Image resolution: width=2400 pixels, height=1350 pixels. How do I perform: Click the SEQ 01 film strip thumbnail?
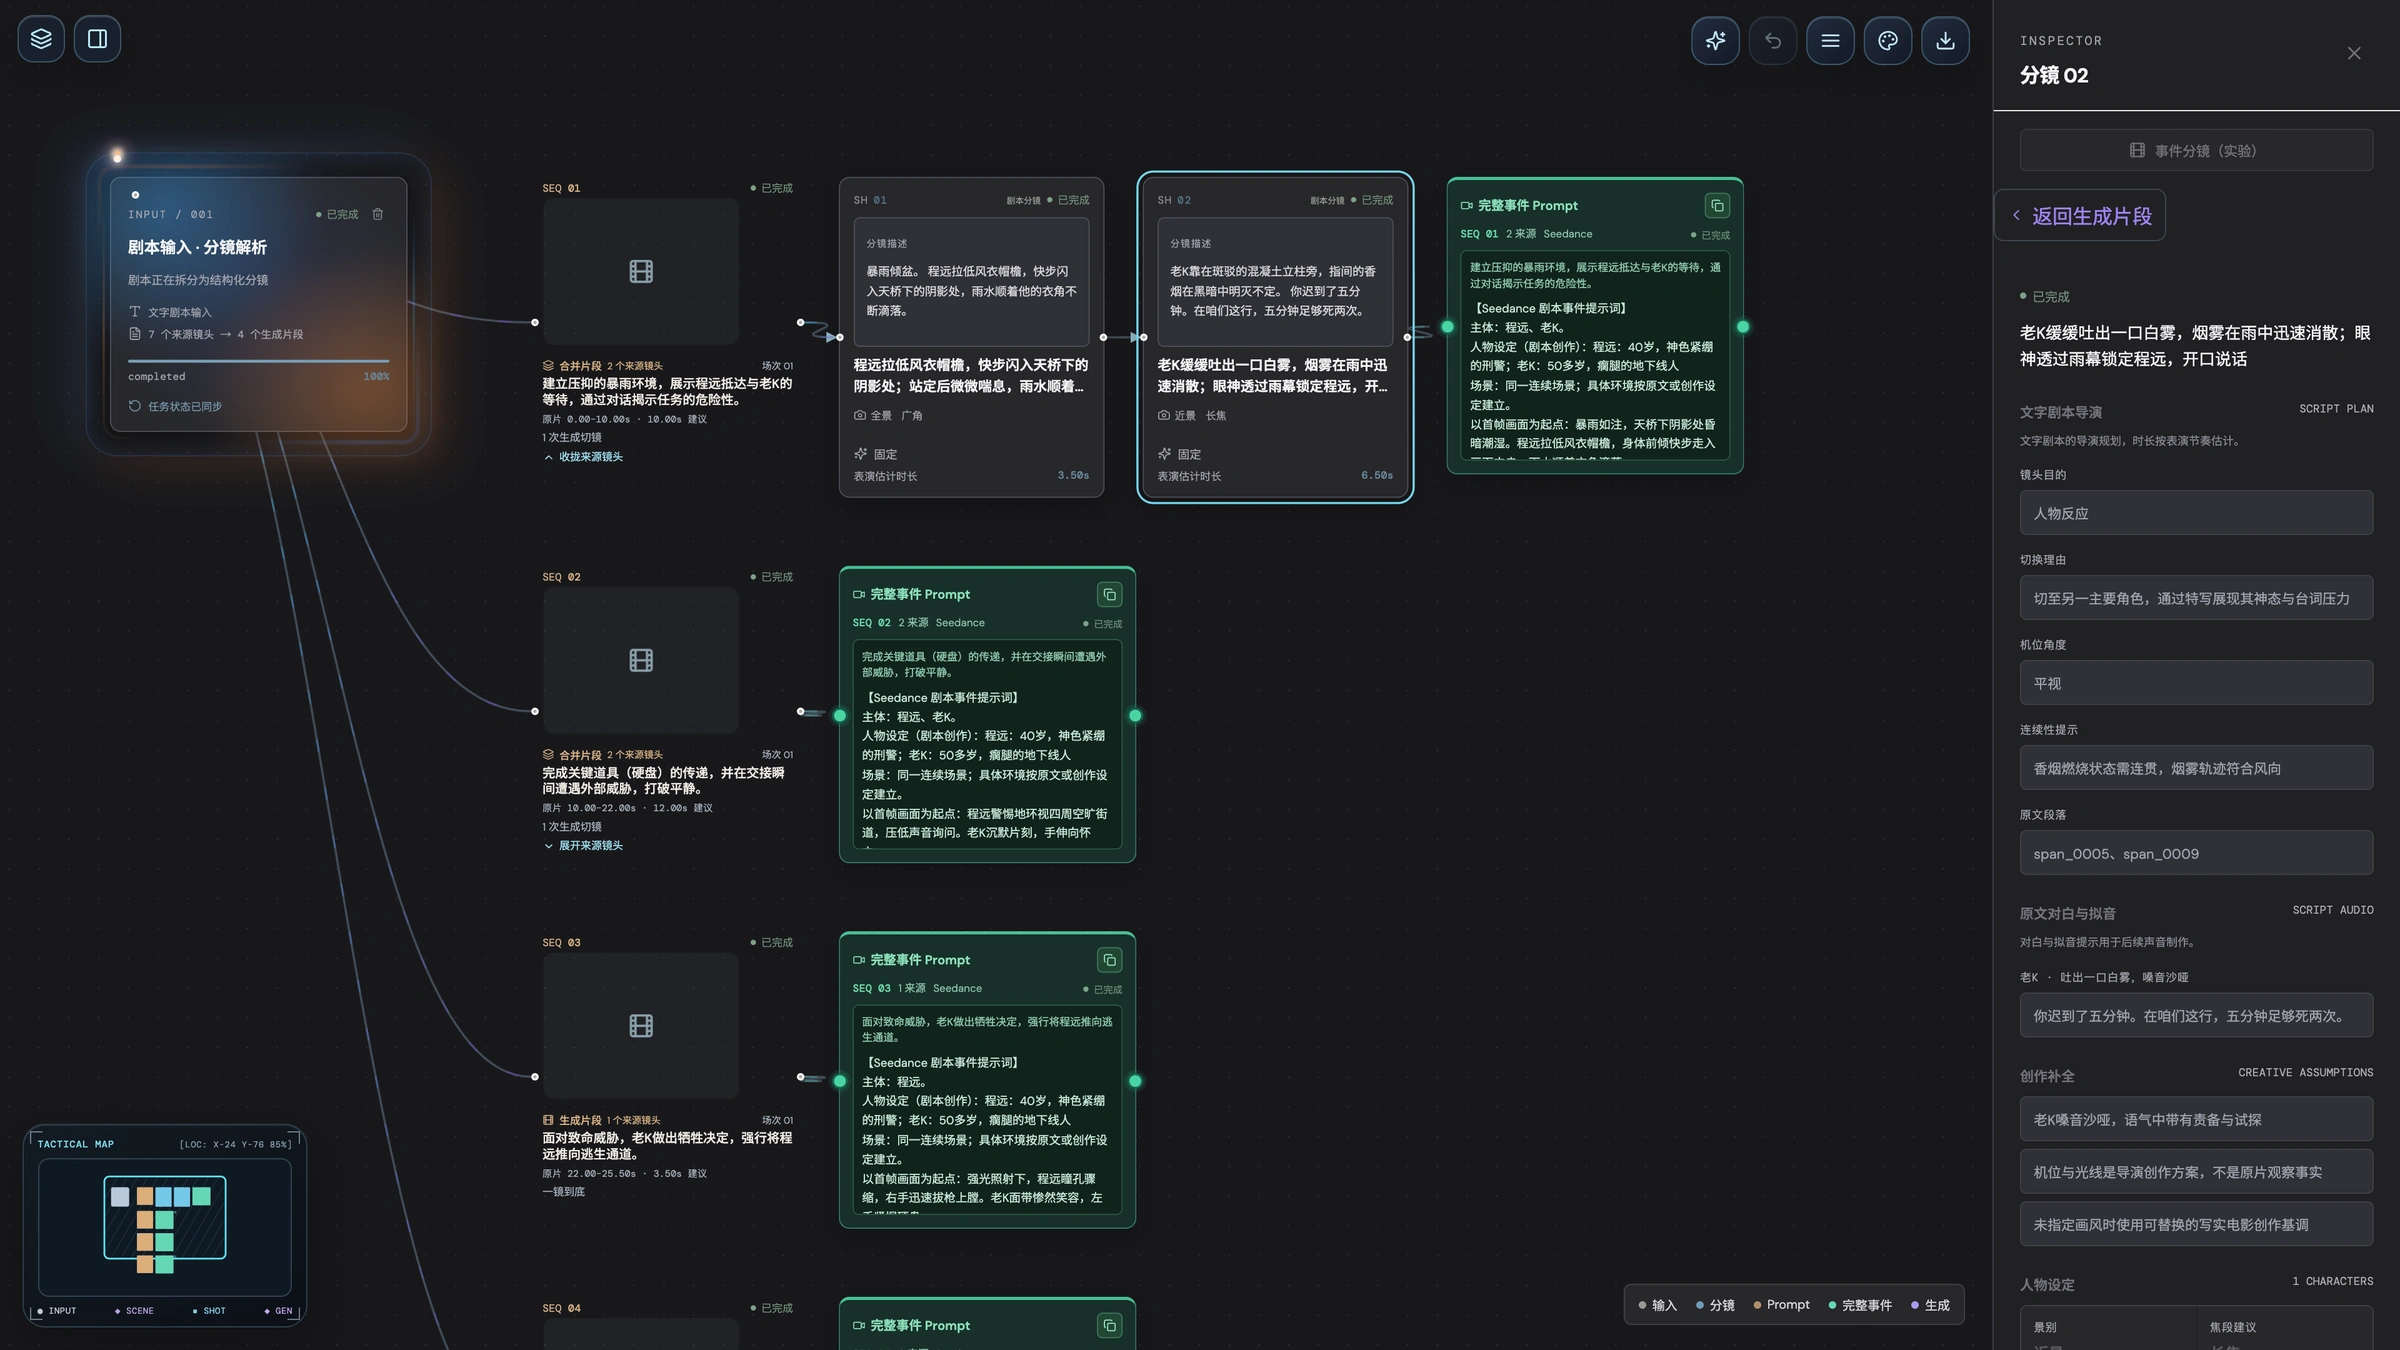[x=641, y=271]
